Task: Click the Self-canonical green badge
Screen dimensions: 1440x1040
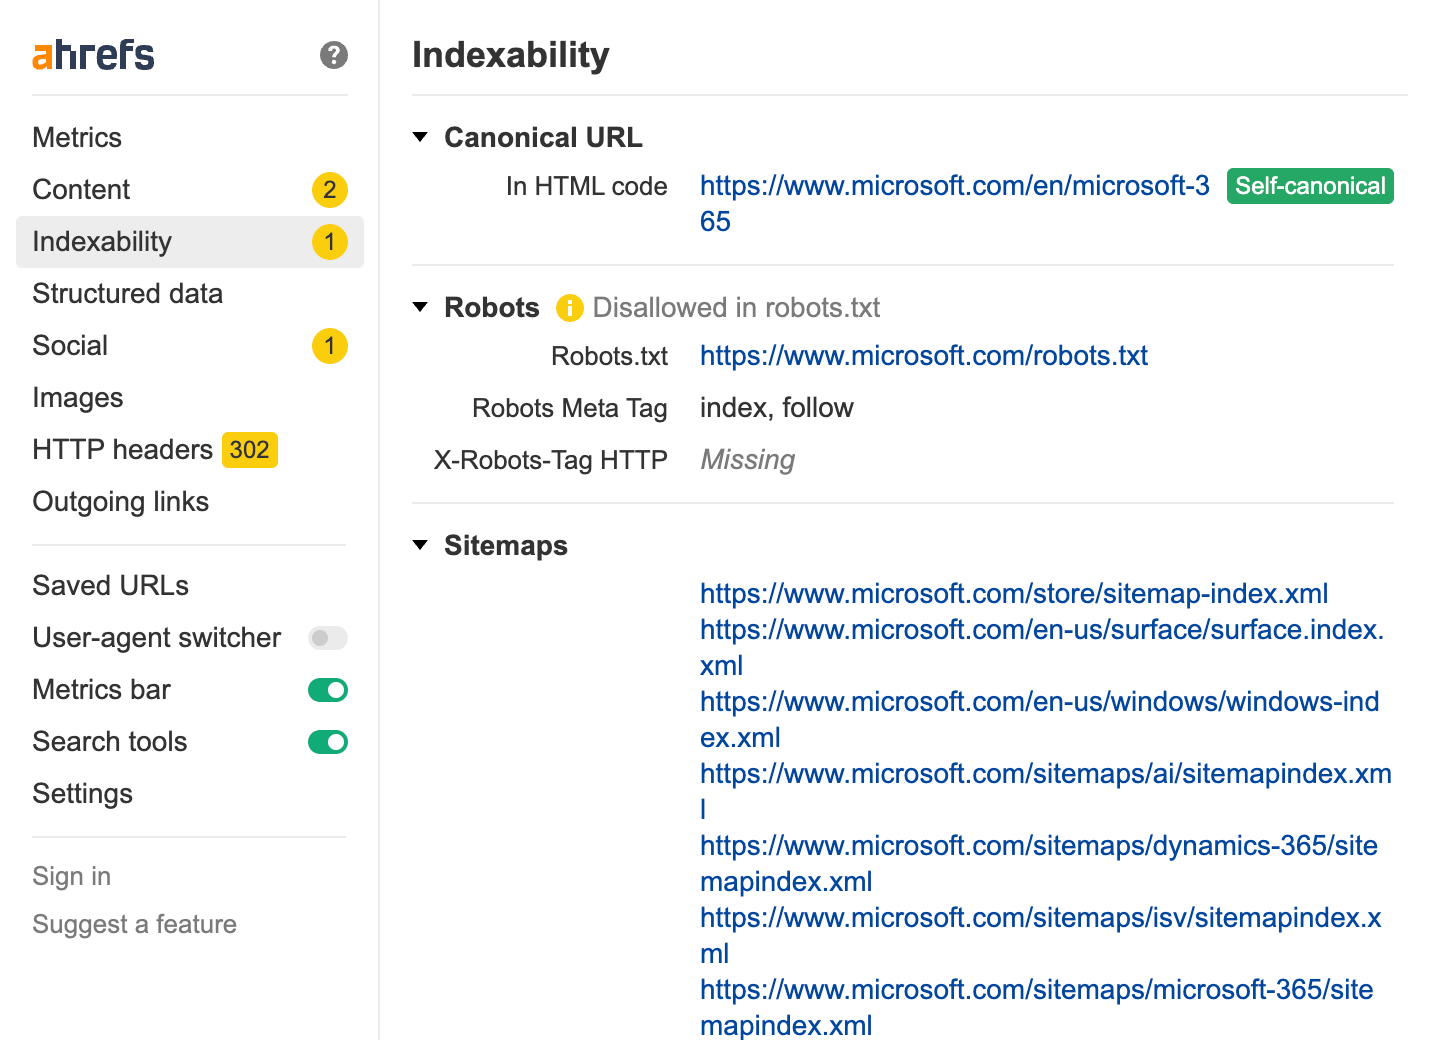Action: 1310,186
